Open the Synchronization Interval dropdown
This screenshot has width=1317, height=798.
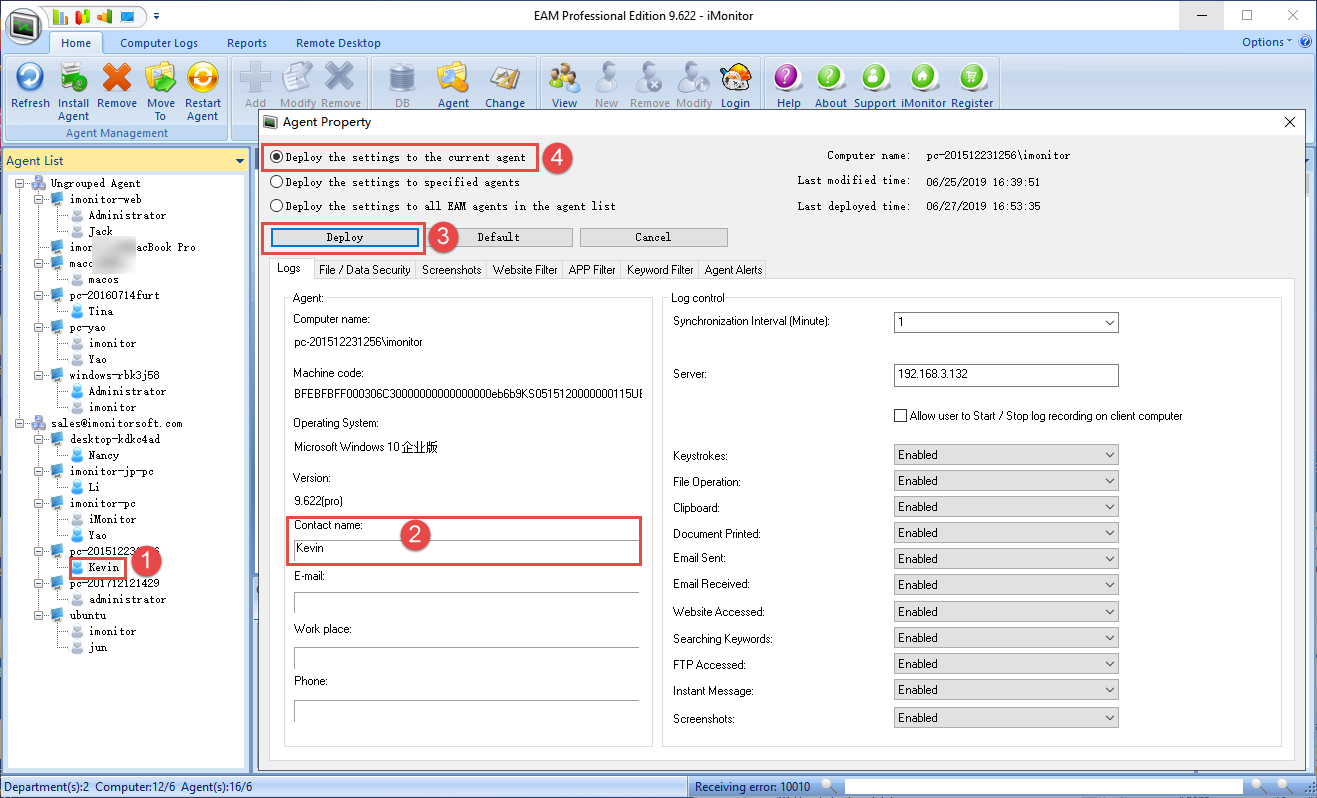pos(1109,323)
